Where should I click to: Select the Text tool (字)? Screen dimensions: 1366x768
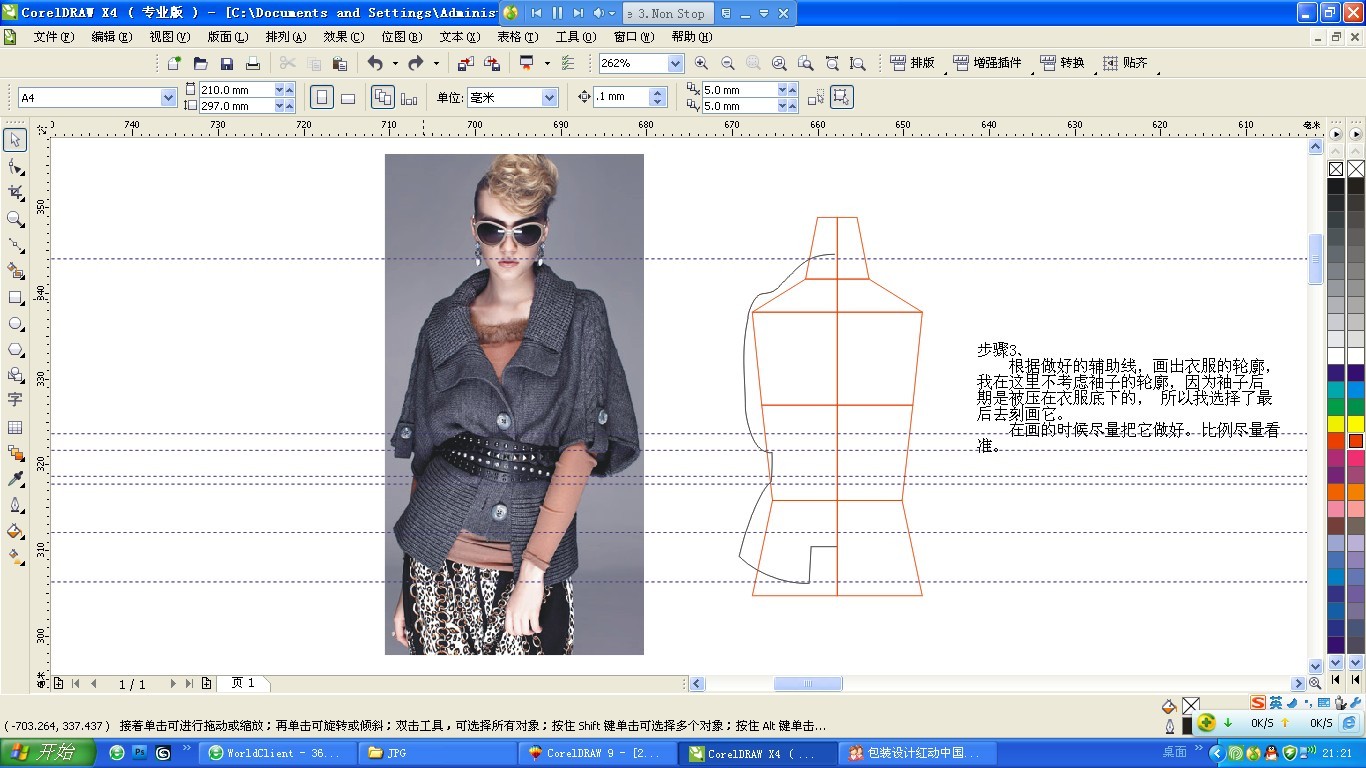[x=15, y=400]
